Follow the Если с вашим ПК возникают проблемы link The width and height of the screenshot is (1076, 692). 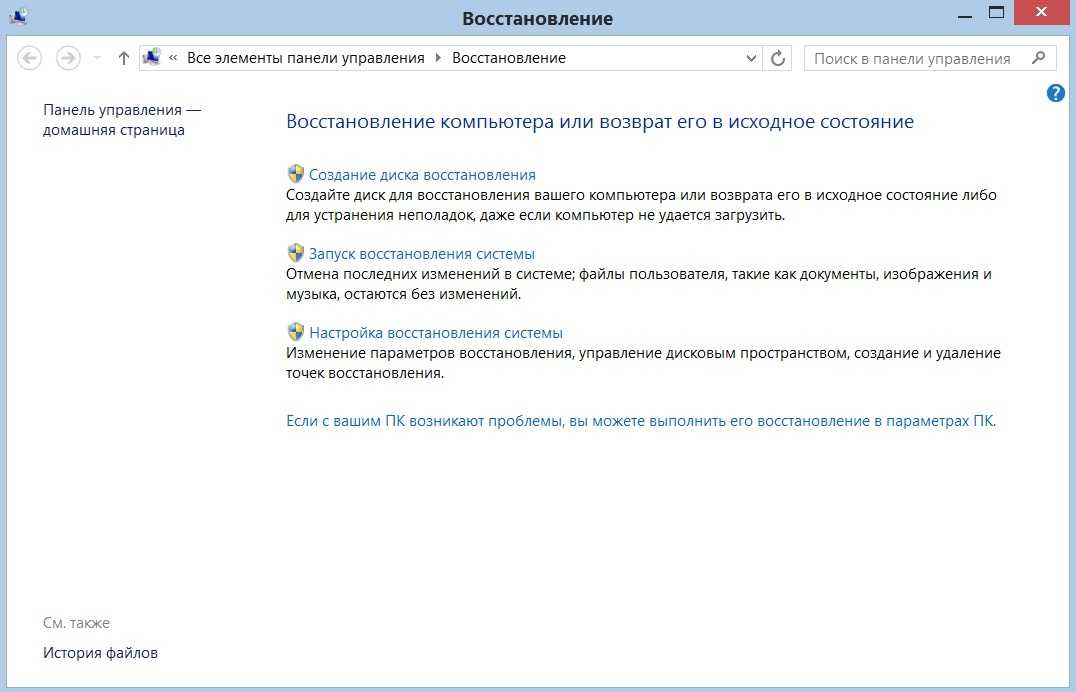click(x=641, y=421)
